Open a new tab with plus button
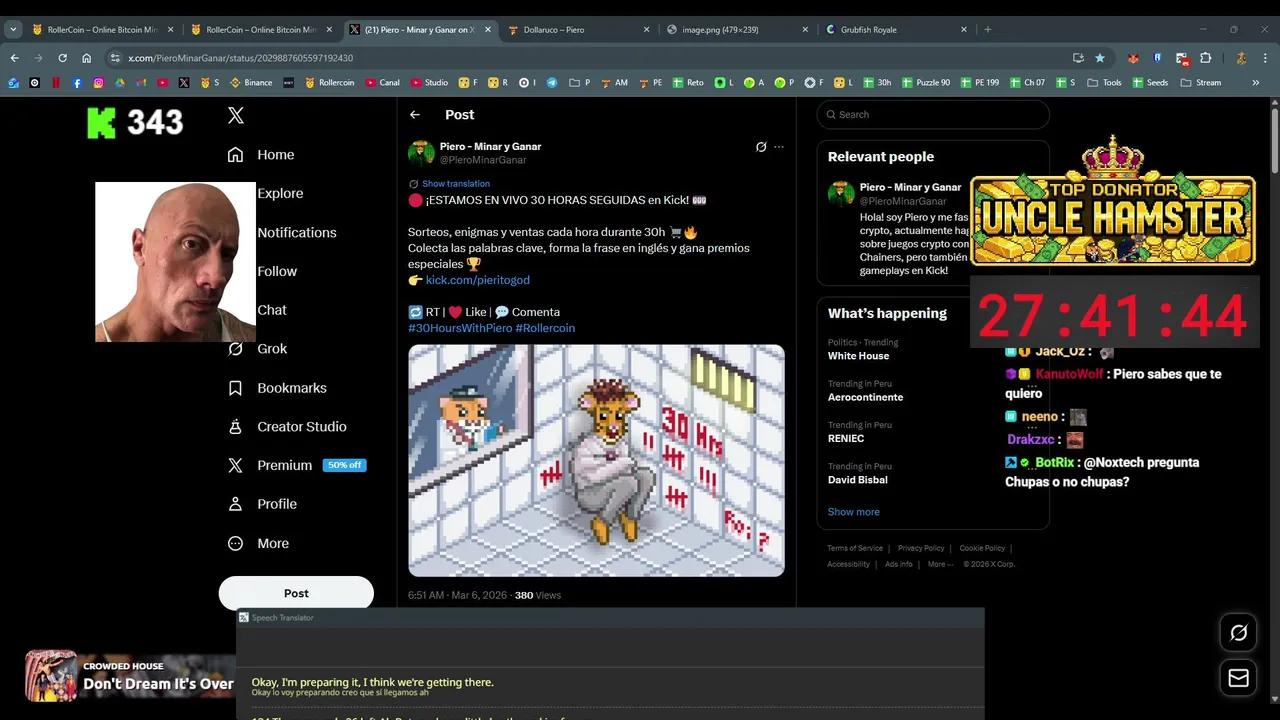 pyautogui.click(x=988, y=30)
